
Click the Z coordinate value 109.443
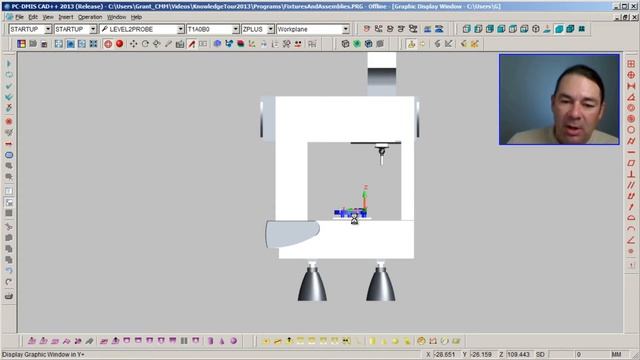pos(518,354)
